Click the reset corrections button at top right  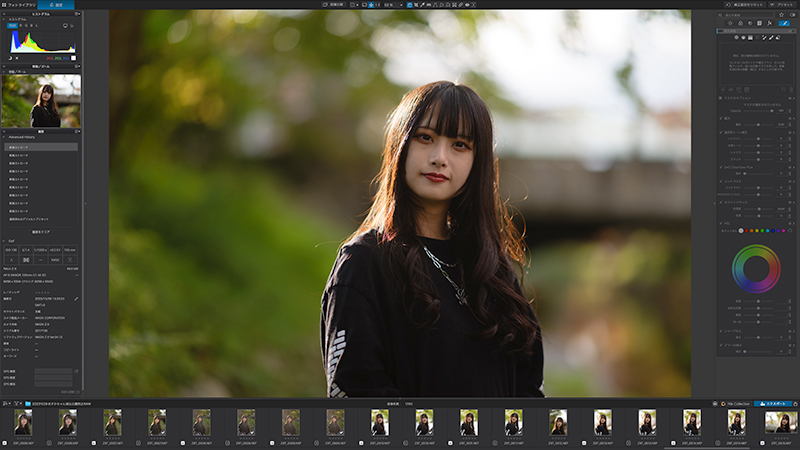pyautogui.click(x=745, y=5)
